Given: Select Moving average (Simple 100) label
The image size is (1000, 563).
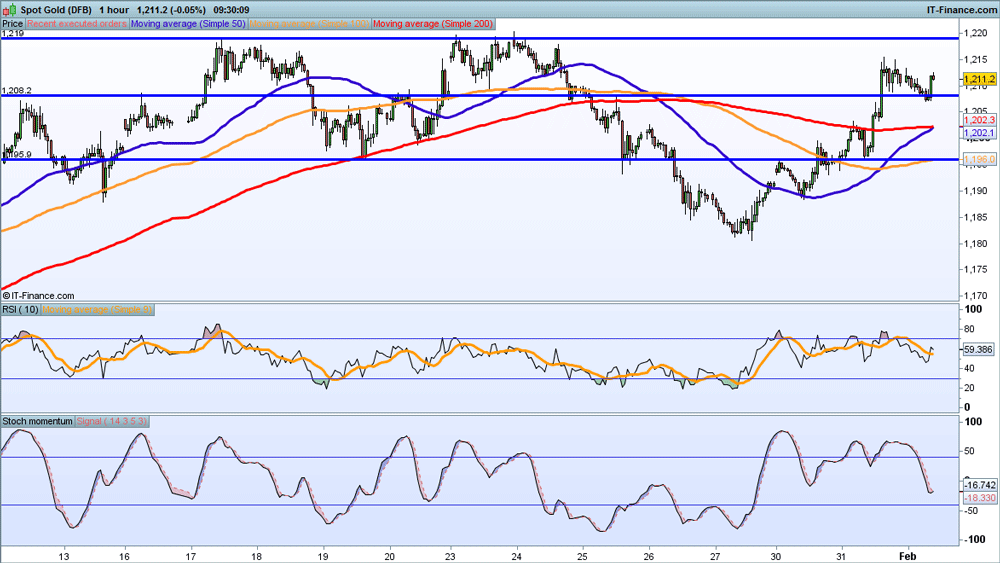Looking at the screenshot, I should [x=309, y=24].
